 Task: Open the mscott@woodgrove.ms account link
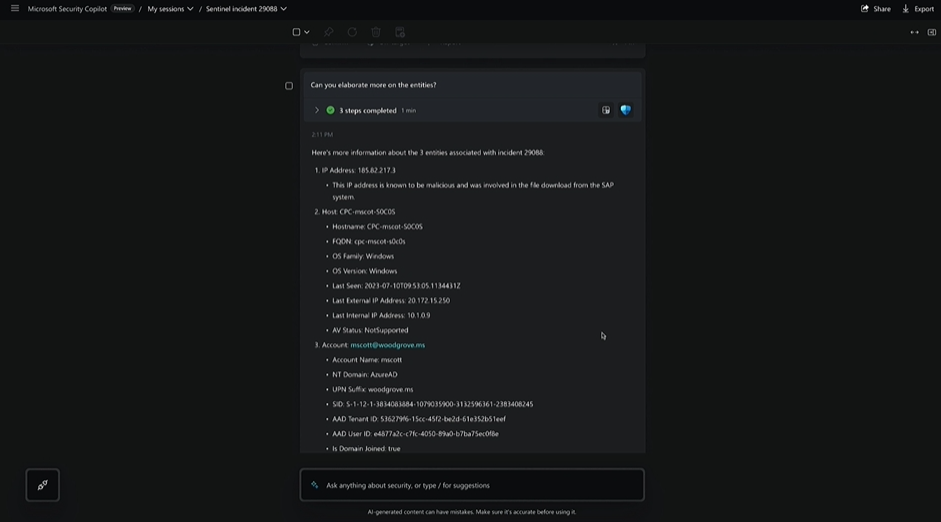pos(387,345)
